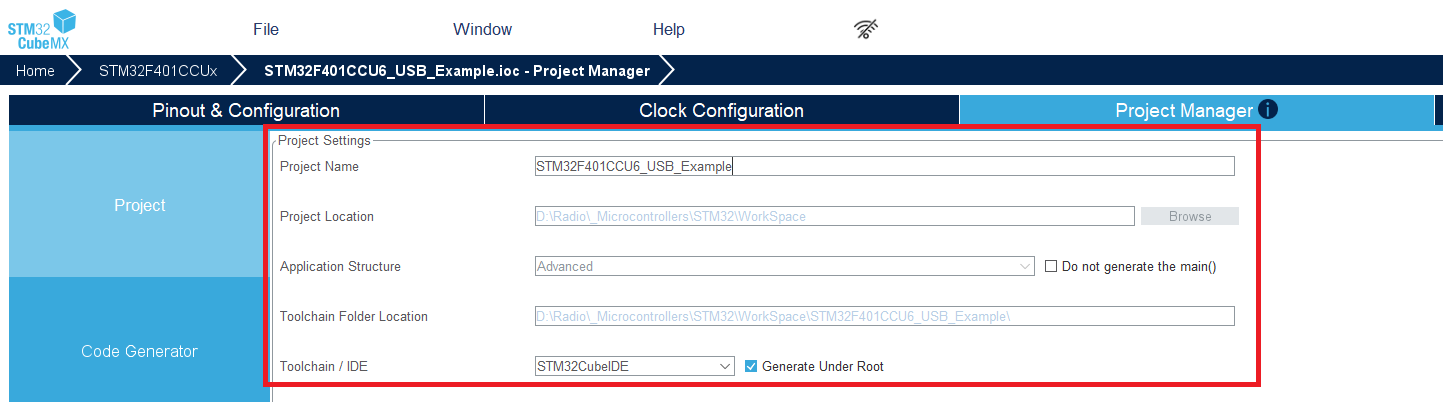Screen dimensions: 1443x402
Task: Click the STM32CubeMX logo icon
Action: click(40, 30)
